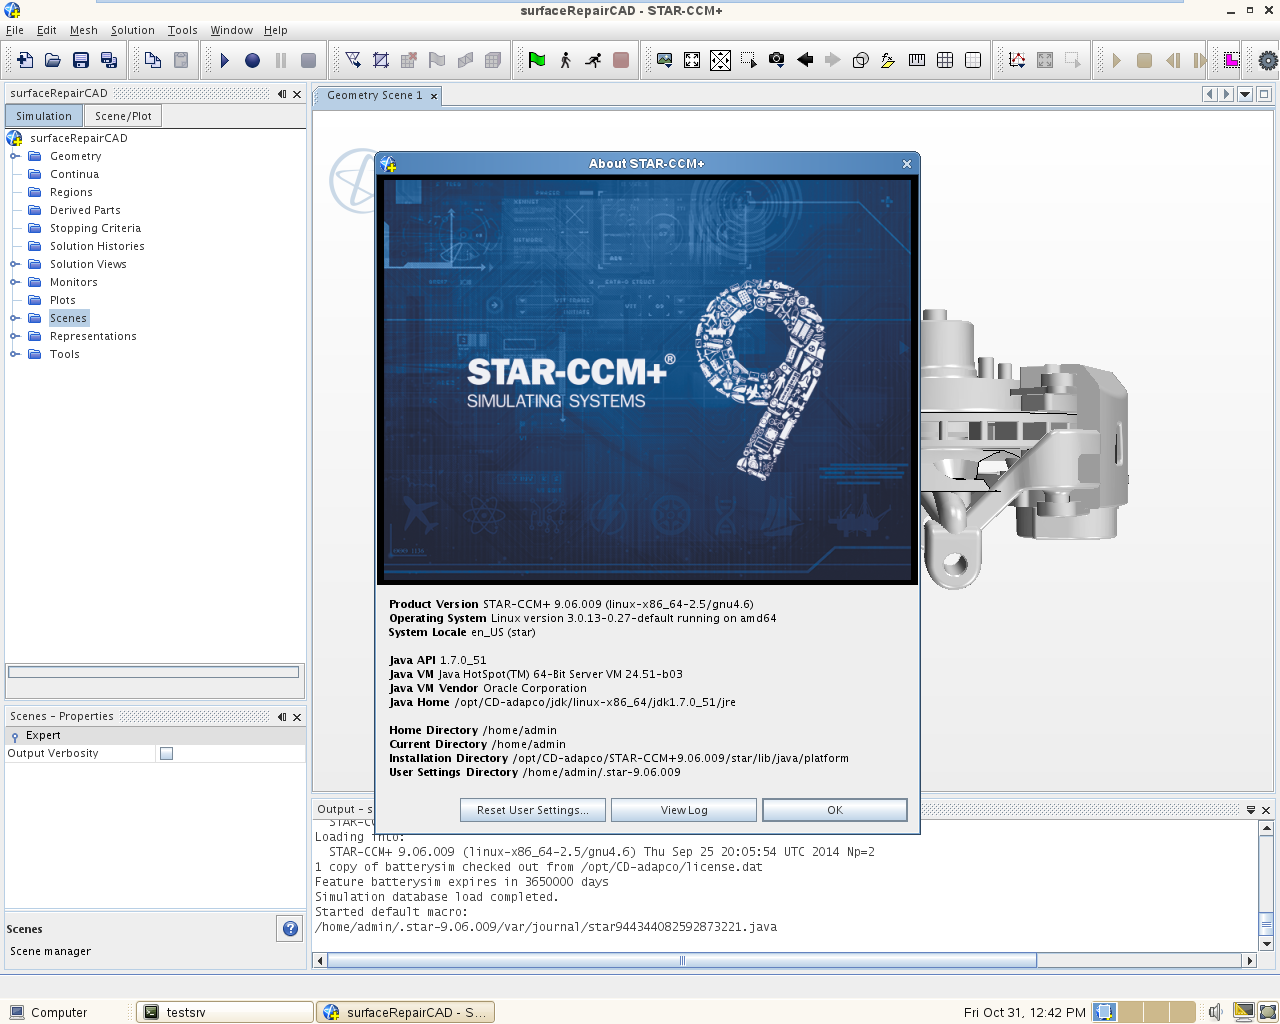
Task: Open the Window menu
Action: coord(232,30)
